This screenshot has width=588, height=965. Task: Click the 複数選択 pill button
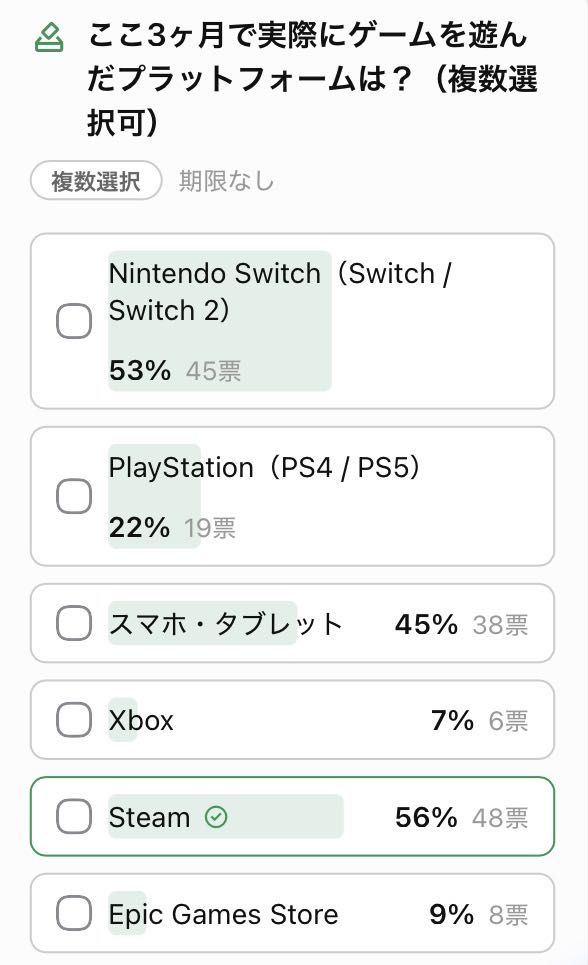pyautogui.click(x=96, y=181)
